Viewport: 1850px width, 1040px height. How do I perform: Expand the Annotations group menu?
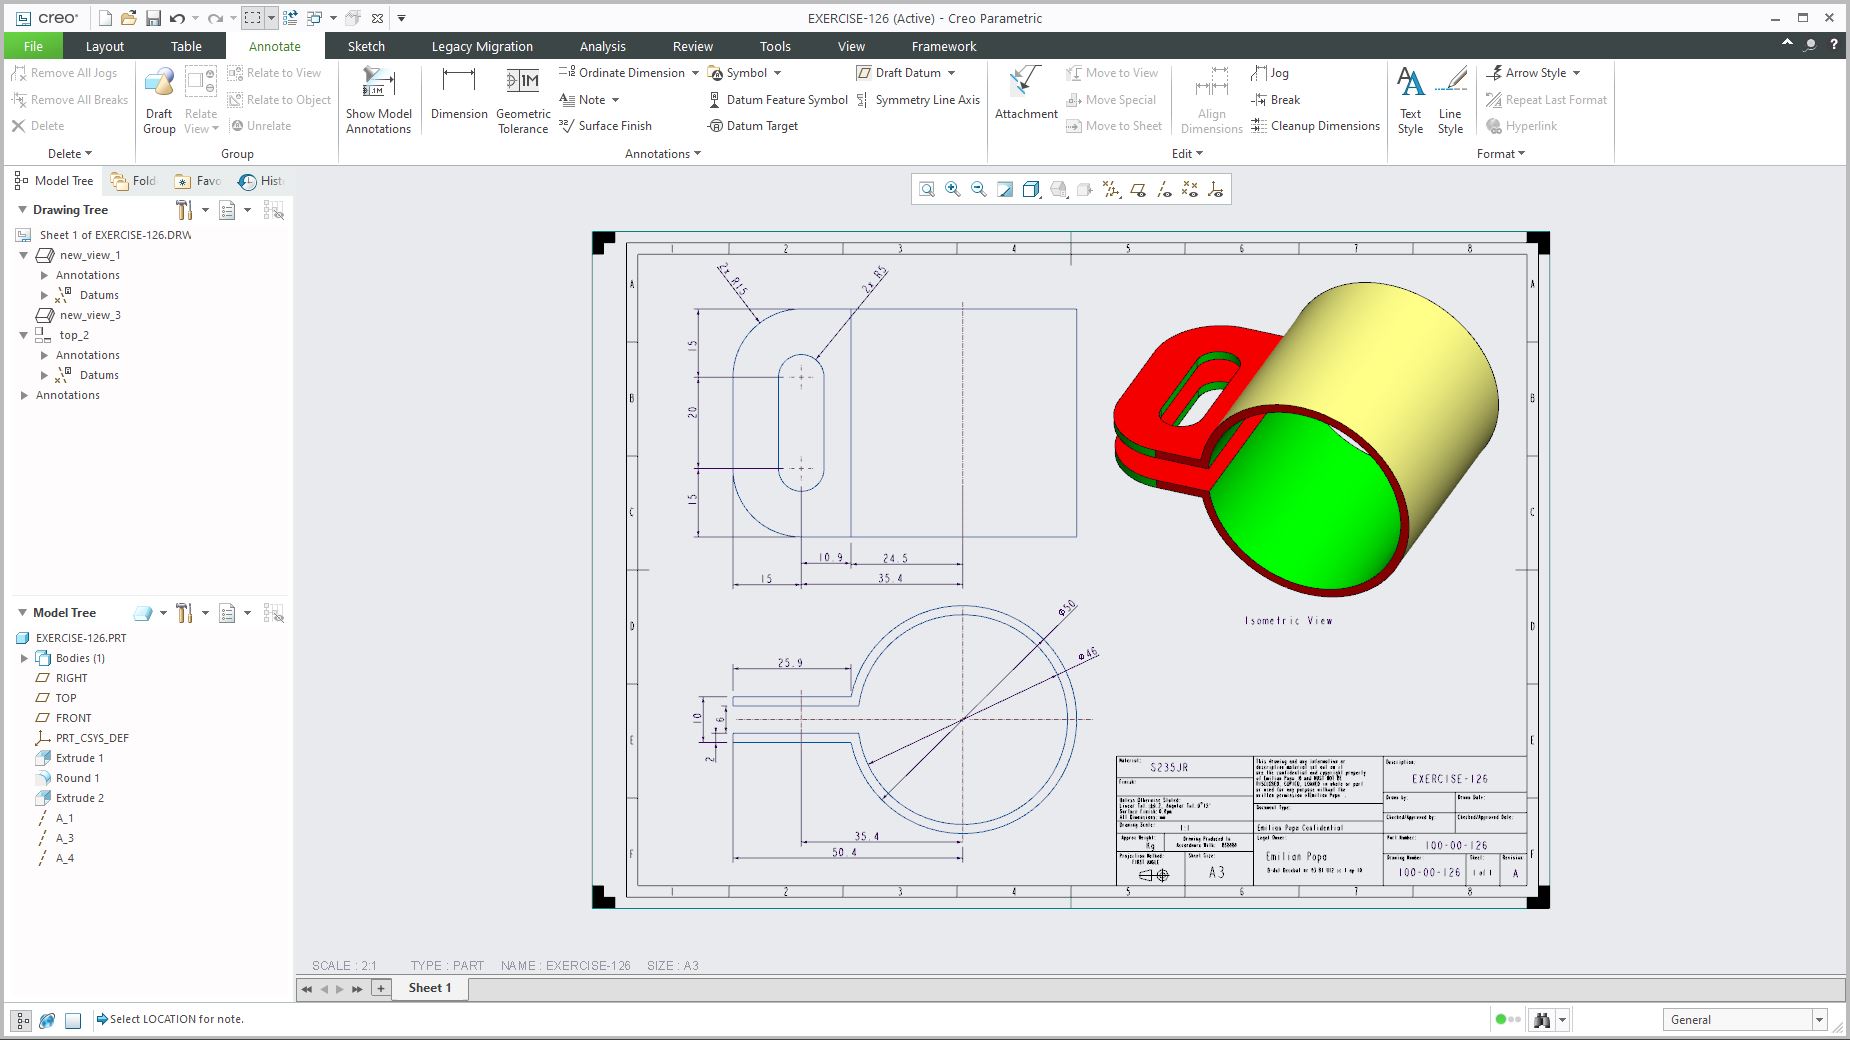[x=663, y=154]
